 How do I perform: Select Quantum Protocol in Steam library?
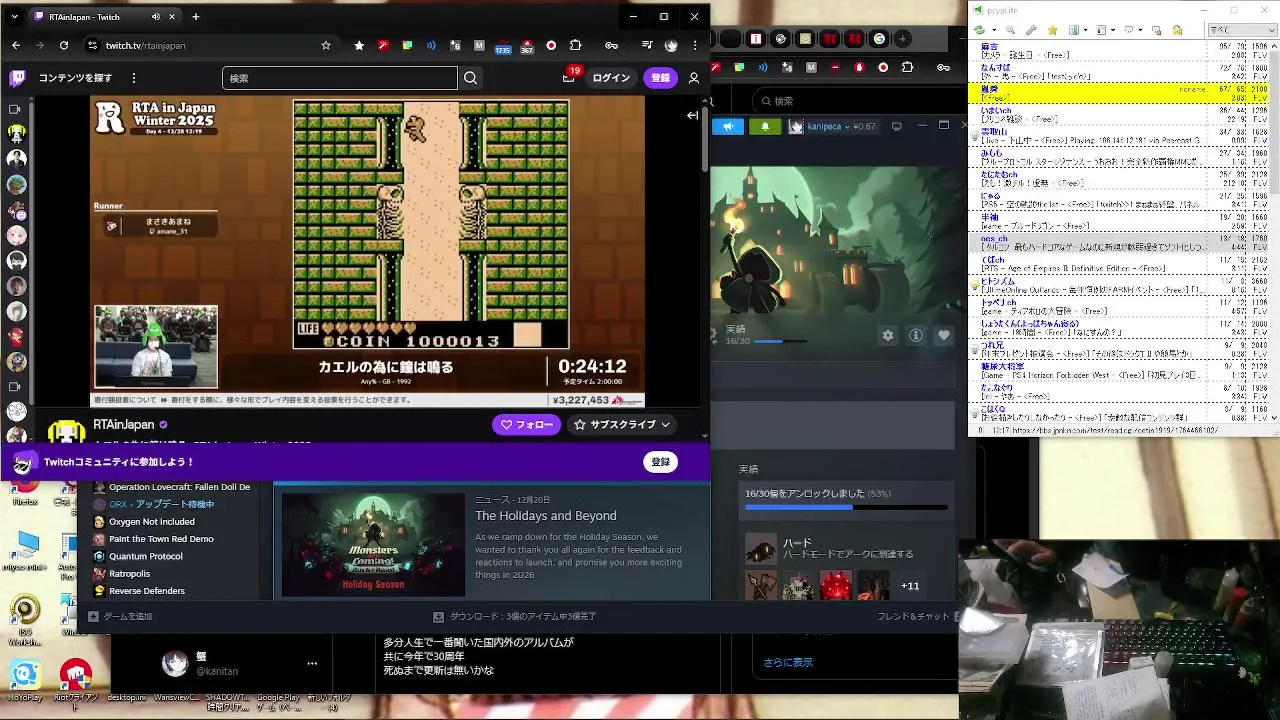(x=145, y=556)
